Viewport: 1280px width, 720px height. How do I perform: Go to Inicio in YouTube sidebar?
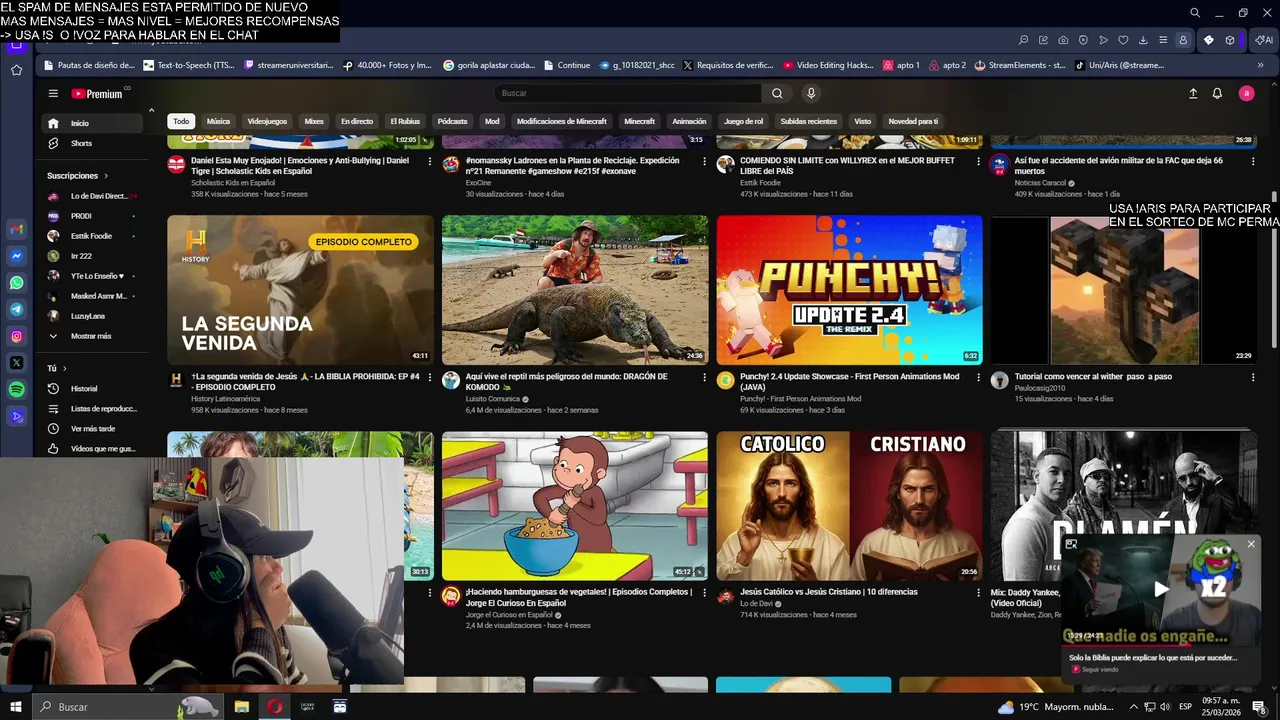coord(93,123)
